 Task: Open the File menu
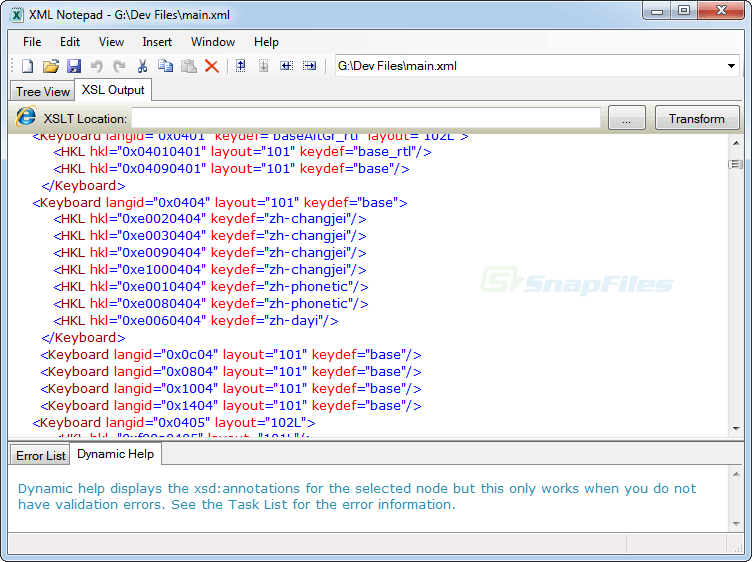tap(32, 42)
